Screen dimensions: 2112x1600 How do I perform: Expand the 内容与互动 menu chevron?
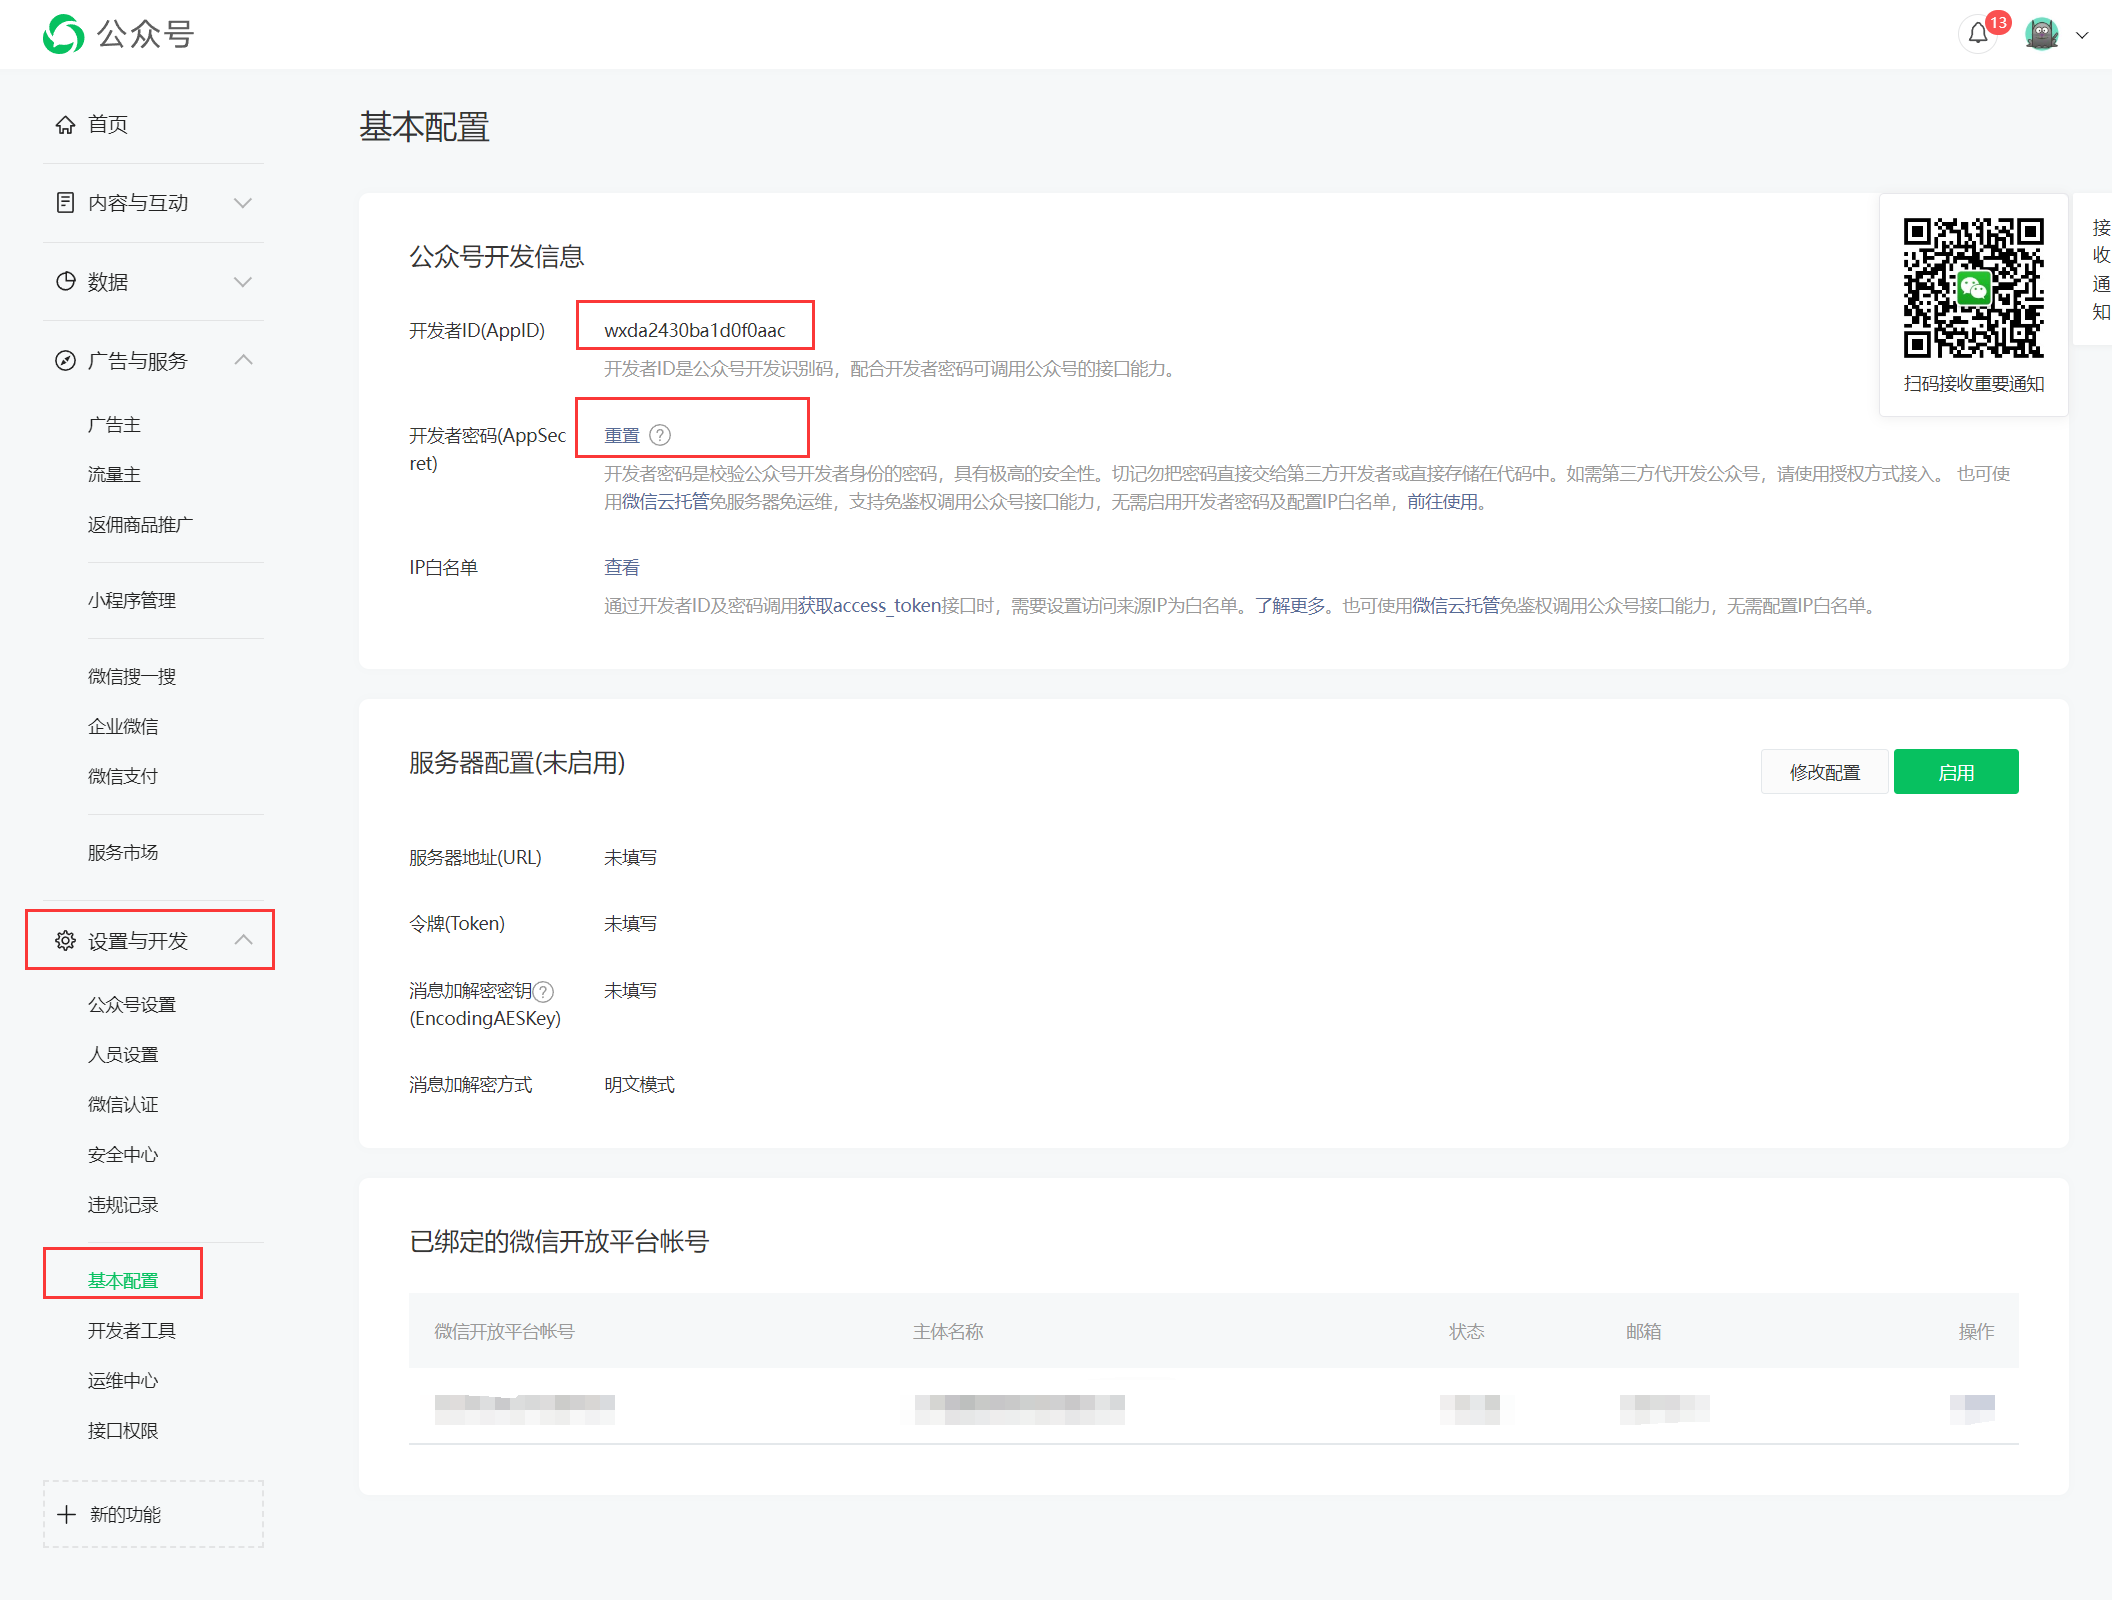click(x=242, y=203)
